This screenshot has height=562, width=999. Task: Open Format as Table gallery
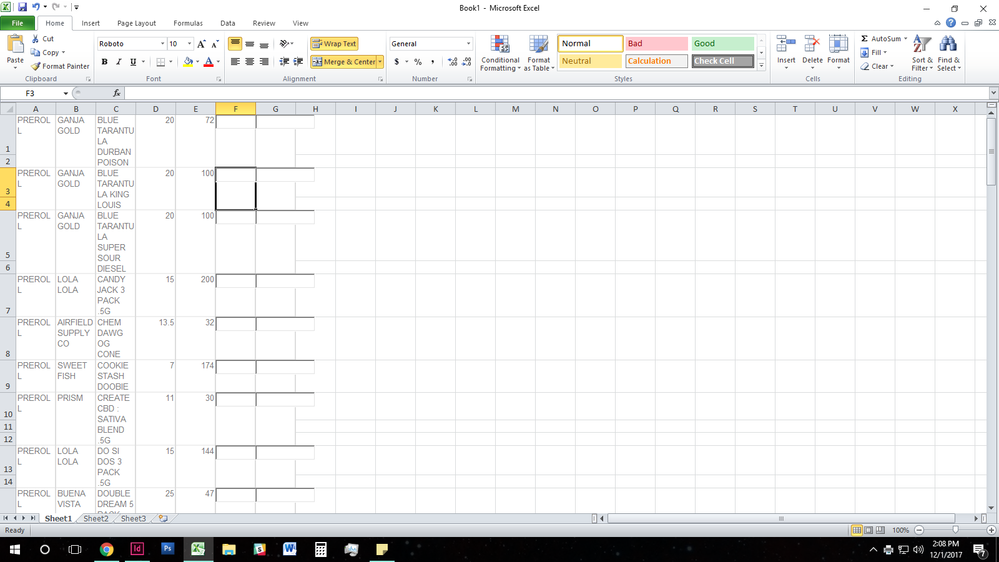(x=539, y=54)
